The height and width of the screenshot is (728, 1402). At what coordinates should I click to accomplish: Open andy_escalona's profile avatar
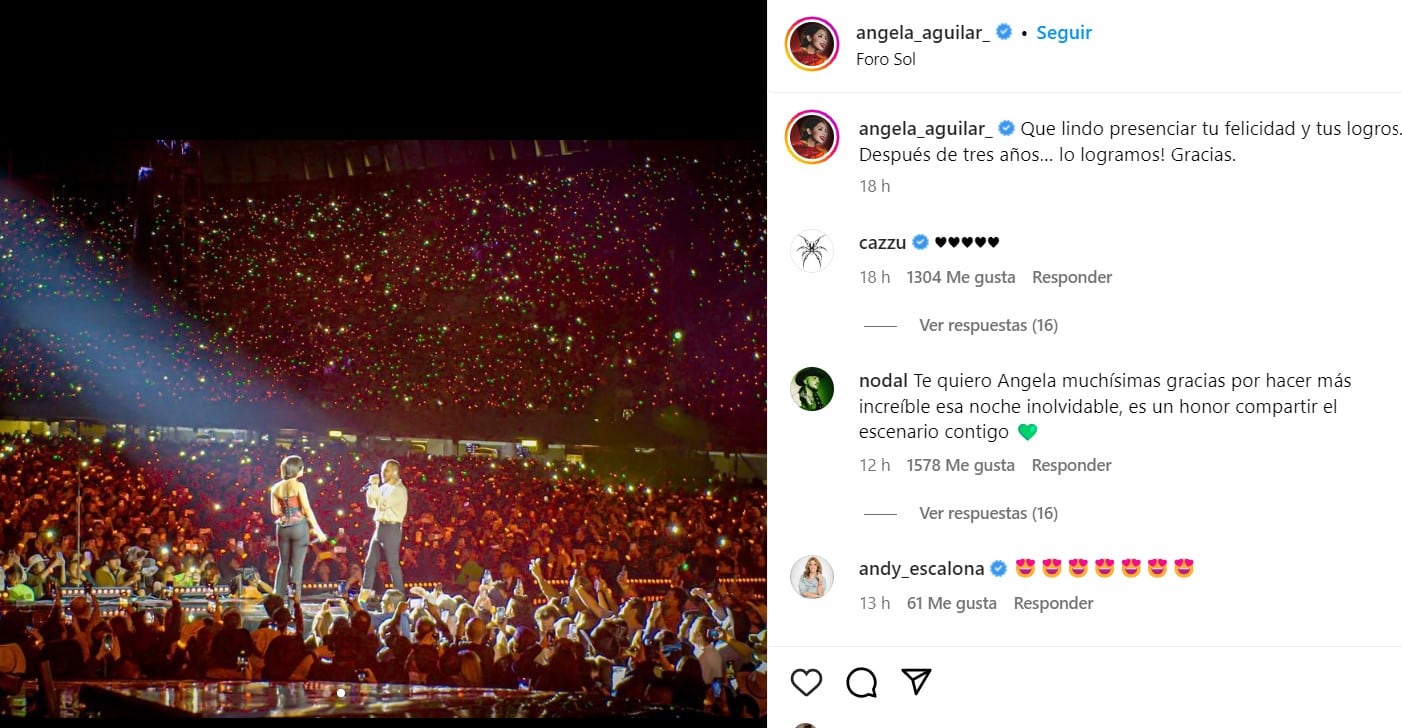[x=811, y=577]
